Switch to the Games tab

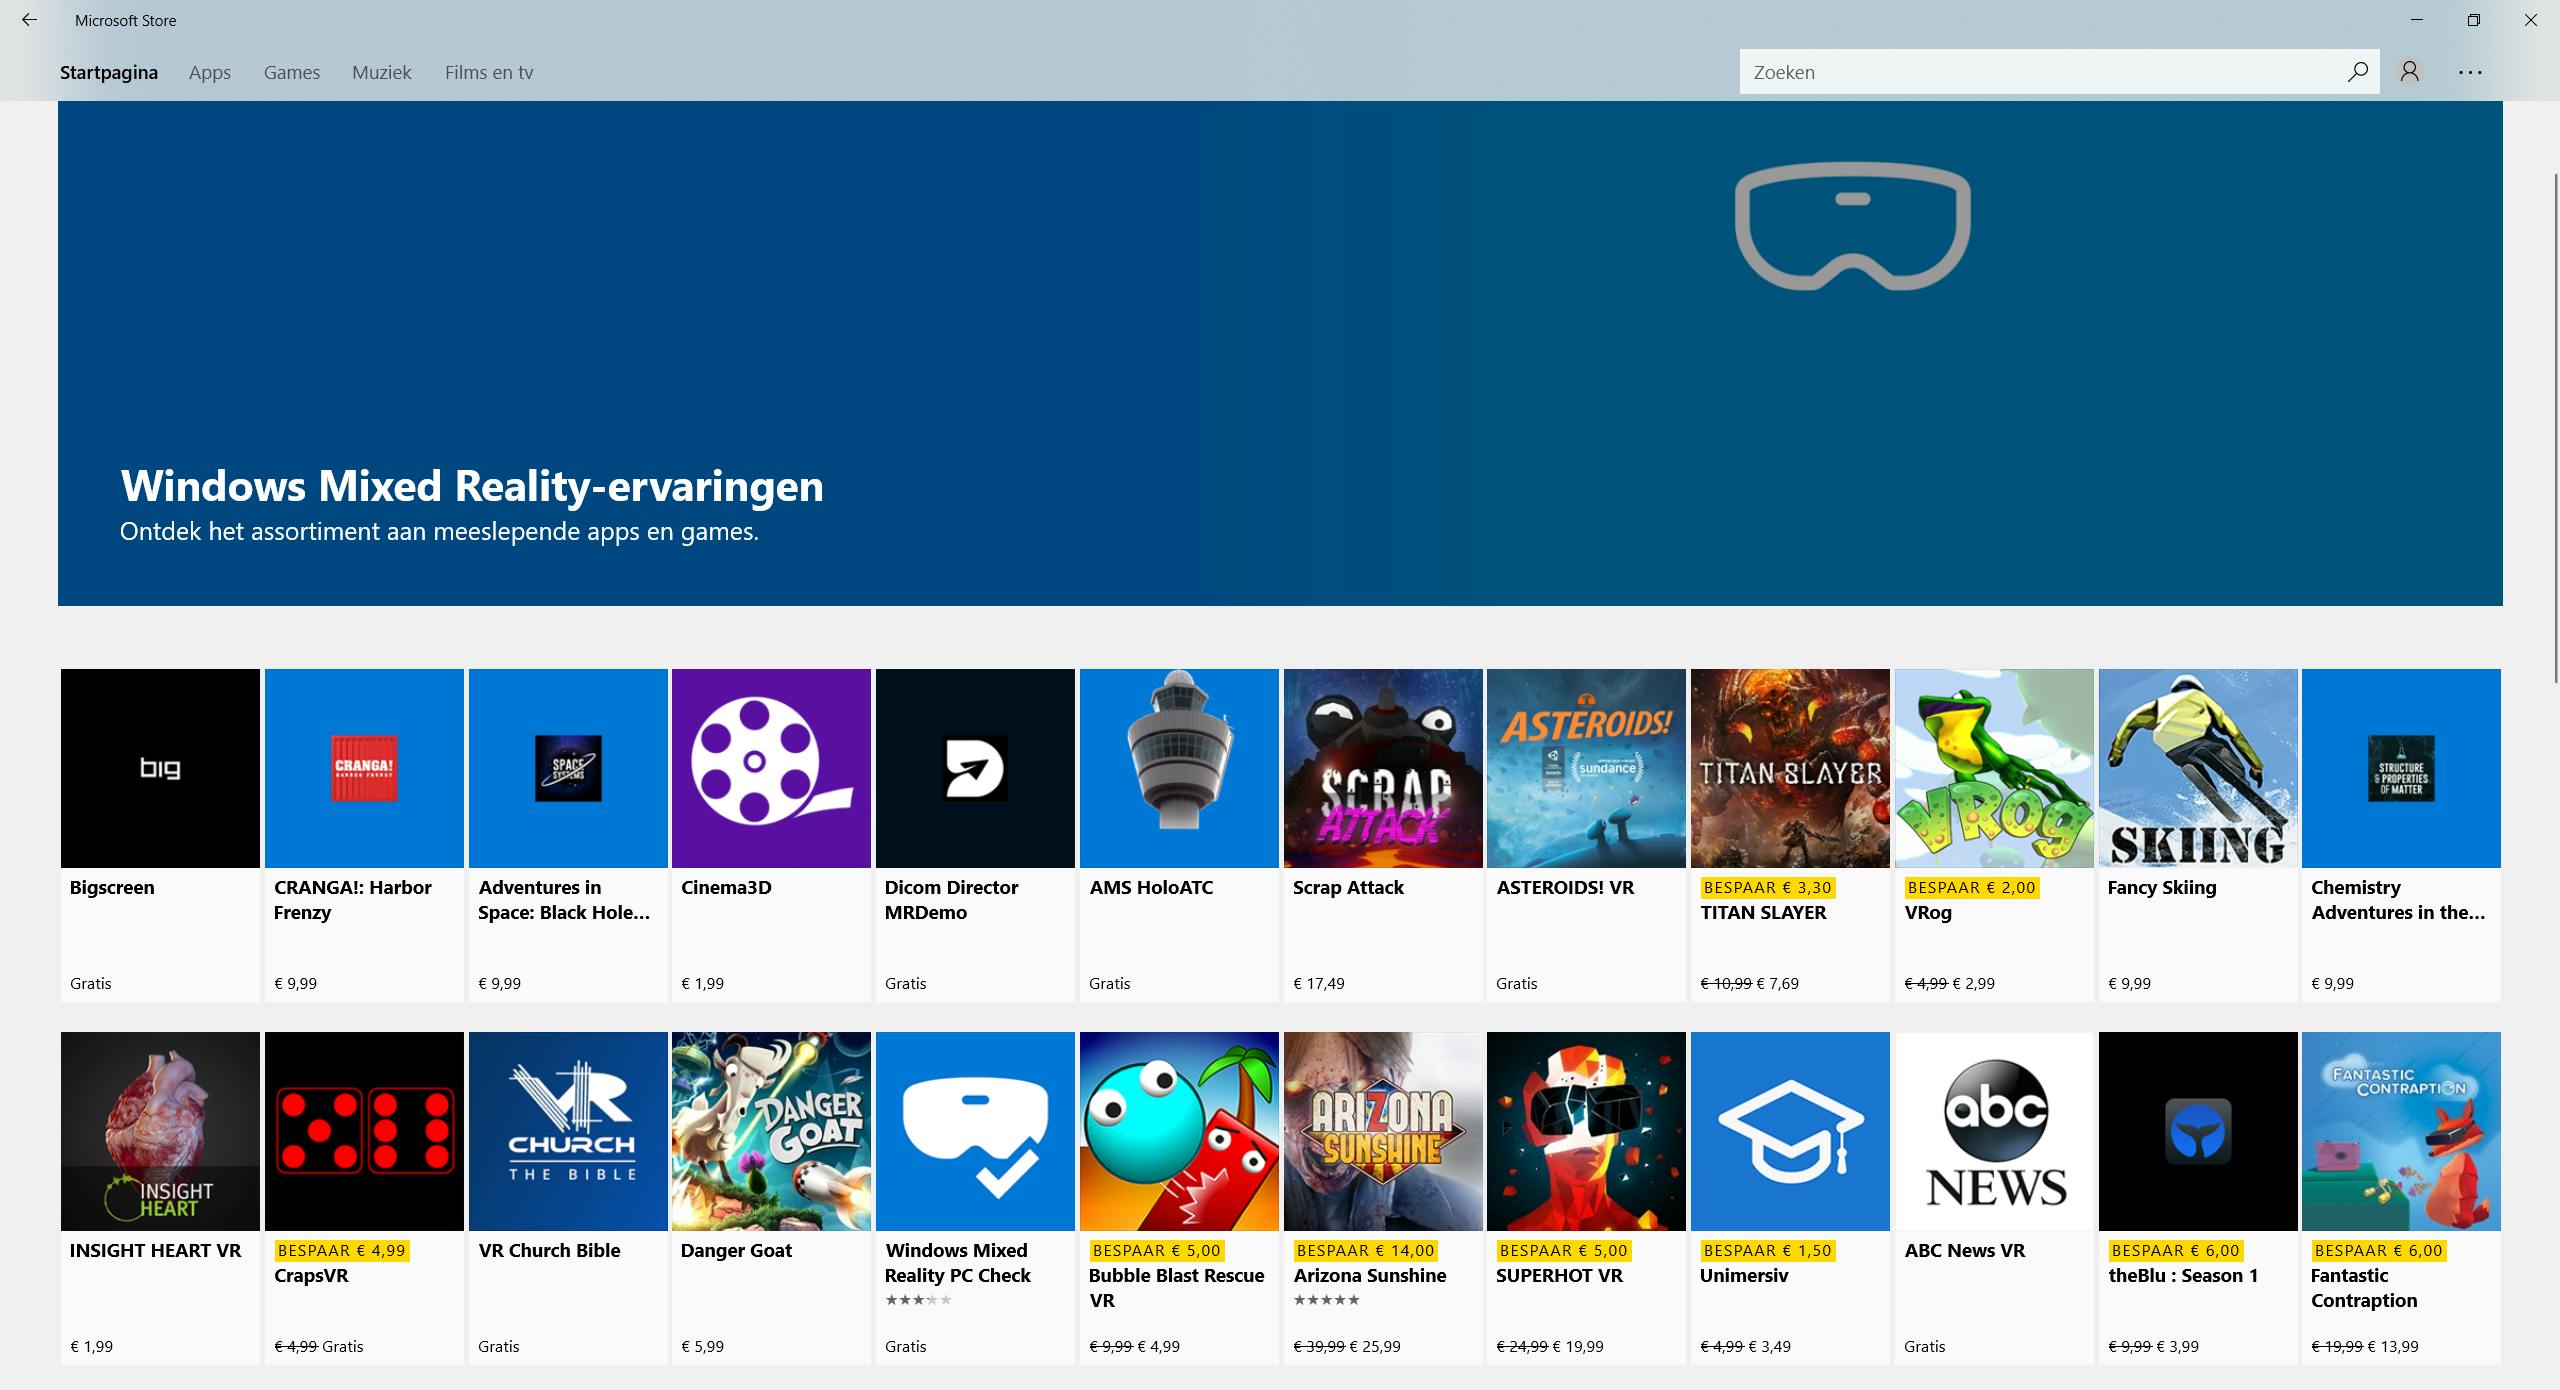pos(292,72)
